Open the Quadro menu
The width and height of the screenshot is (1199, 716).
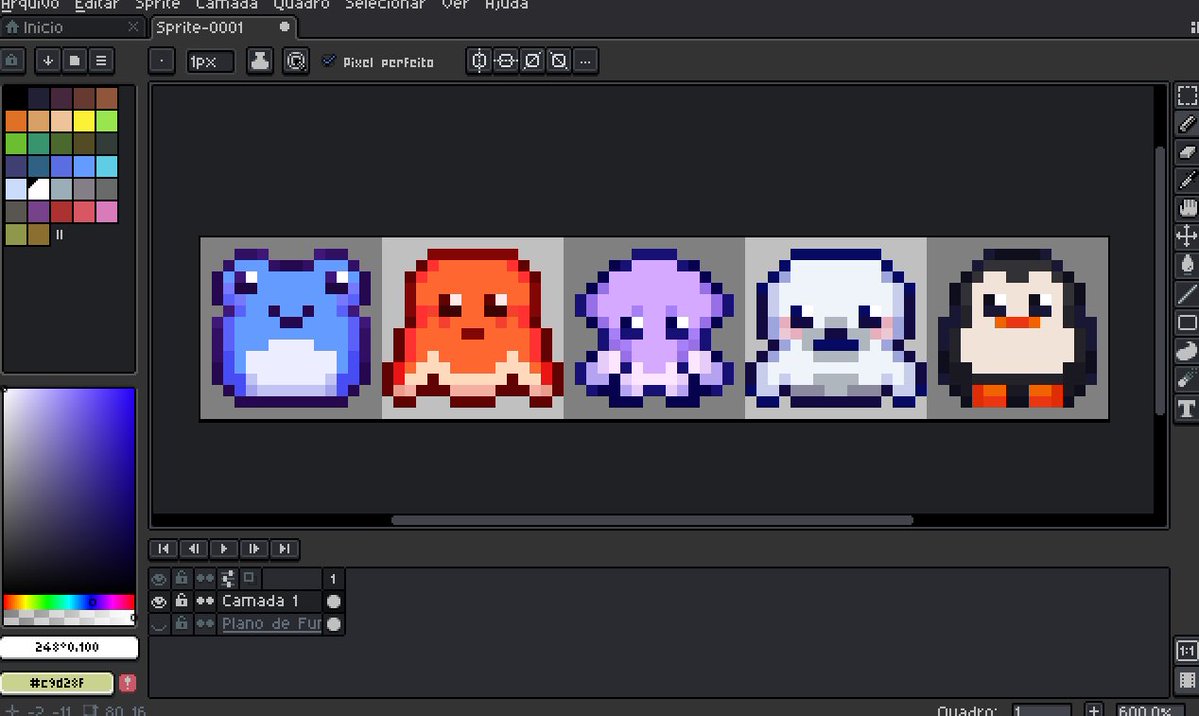[301, 5]
